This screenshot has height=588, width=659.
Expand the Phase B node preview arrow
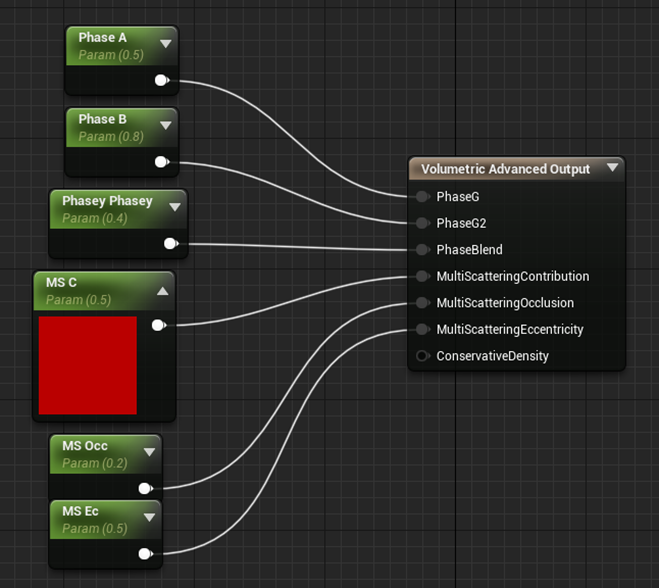[166, 125]
